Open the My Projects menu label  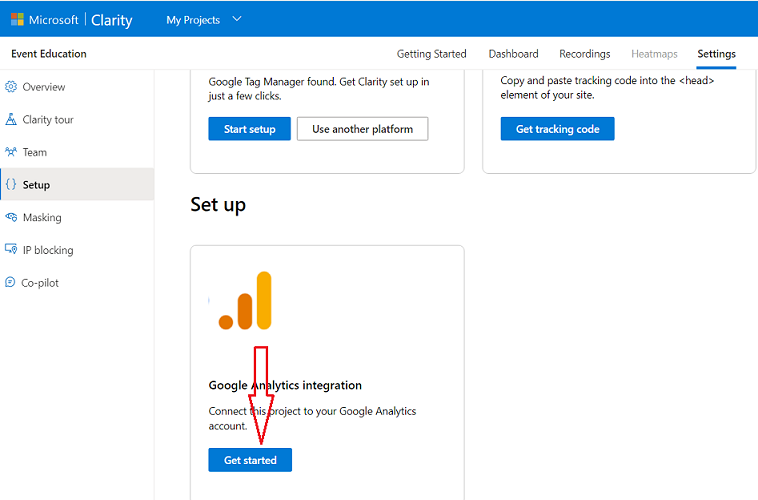coord(193,20)
